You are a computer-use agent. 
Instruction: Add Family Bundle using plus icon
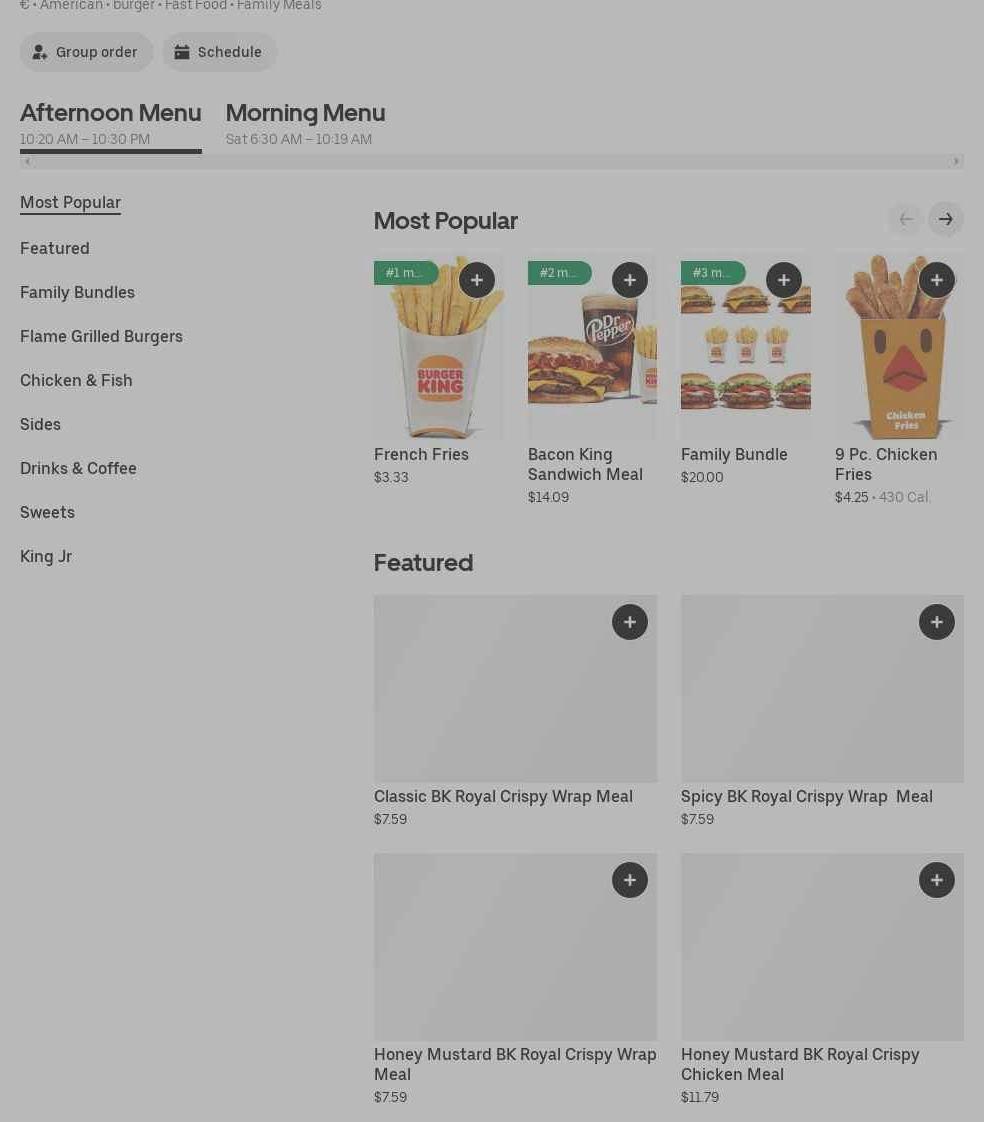tap(784, 280)
